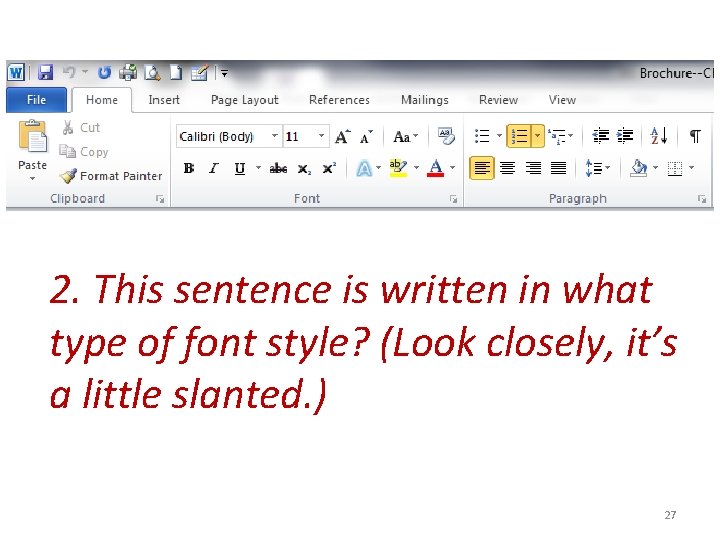The image size is (720, 540).
Task: Open the Clipboard dialog launcher
Action: (x=160, y=199)
